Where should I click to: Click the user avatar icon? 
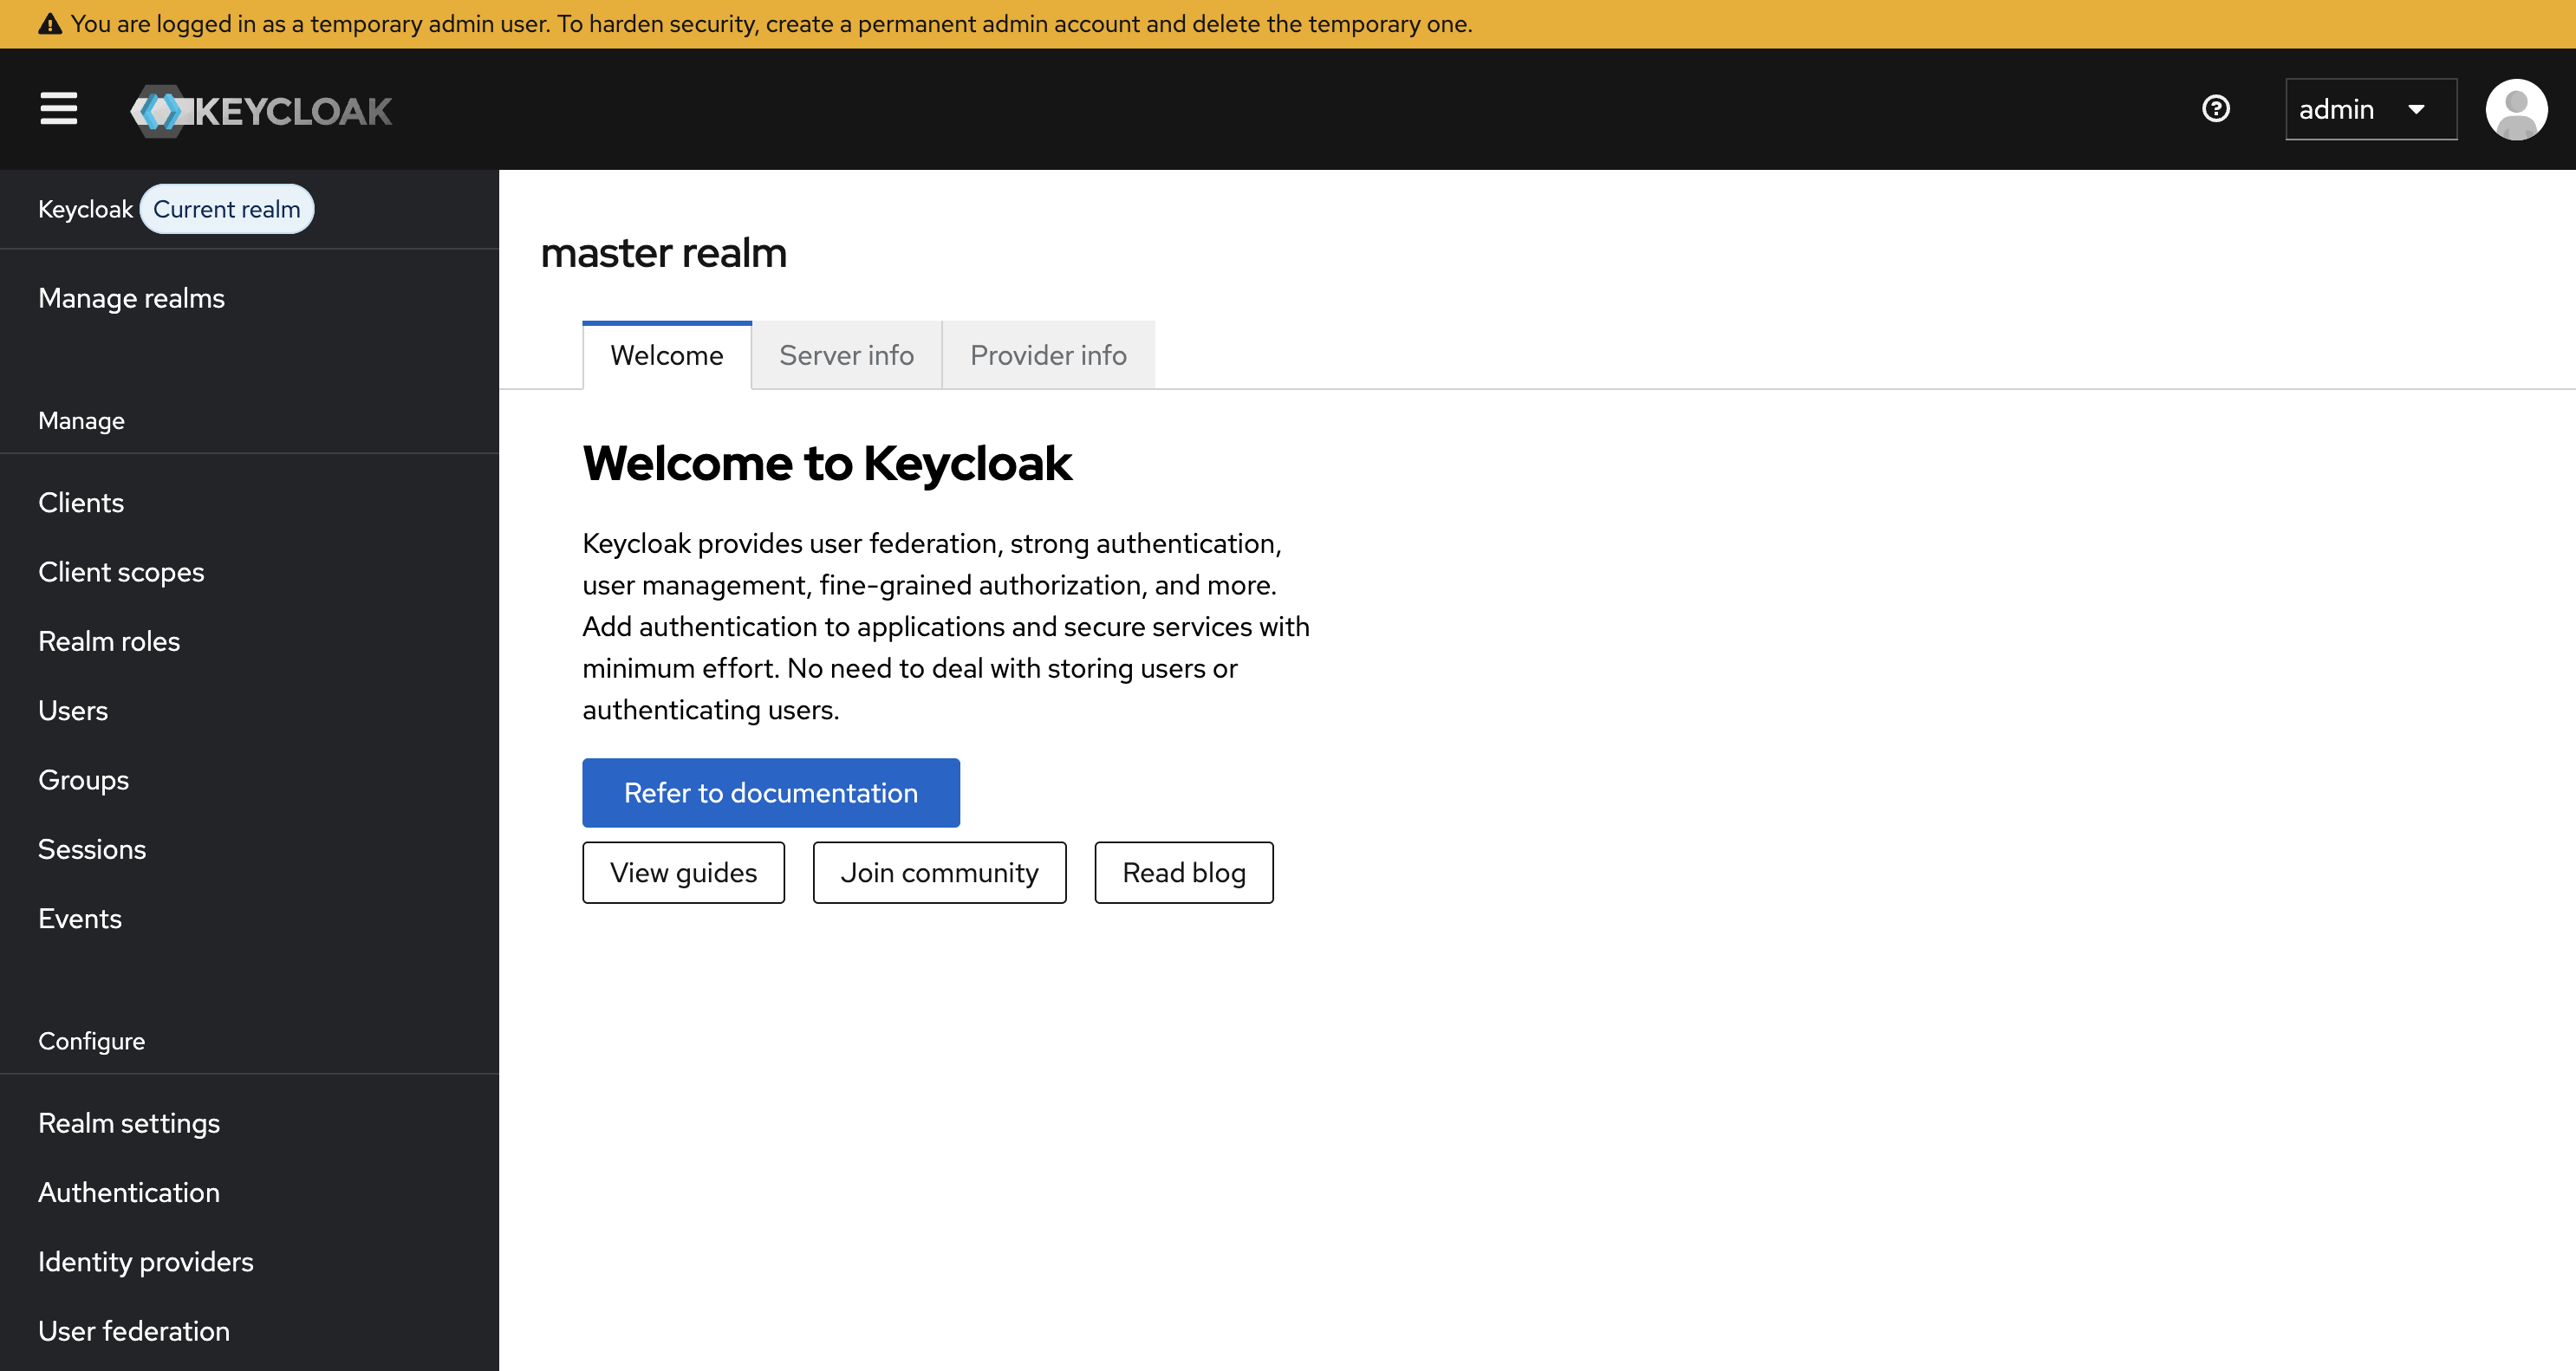(x=2515, y=109)
